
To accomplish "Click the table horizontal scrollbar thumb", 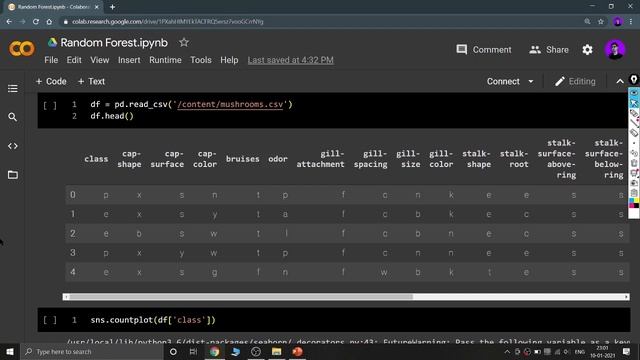I will 241,297.
